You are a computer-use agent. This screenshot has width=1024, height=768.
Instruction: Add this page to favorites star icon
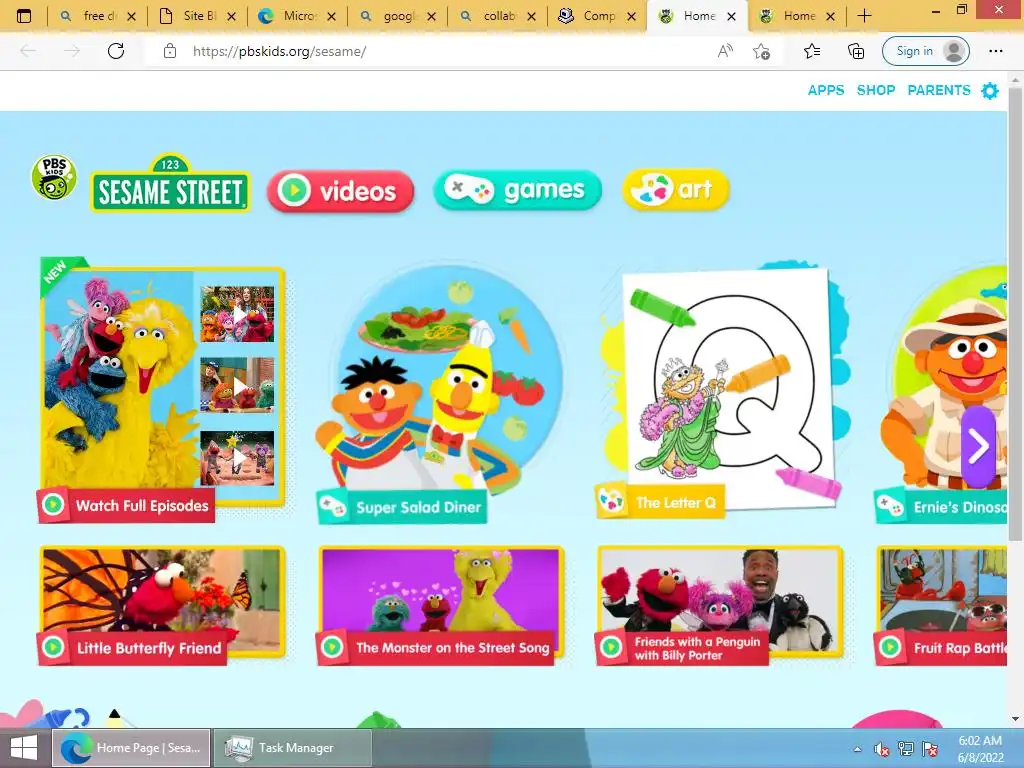pyautogui.click(x=761, y=51)
